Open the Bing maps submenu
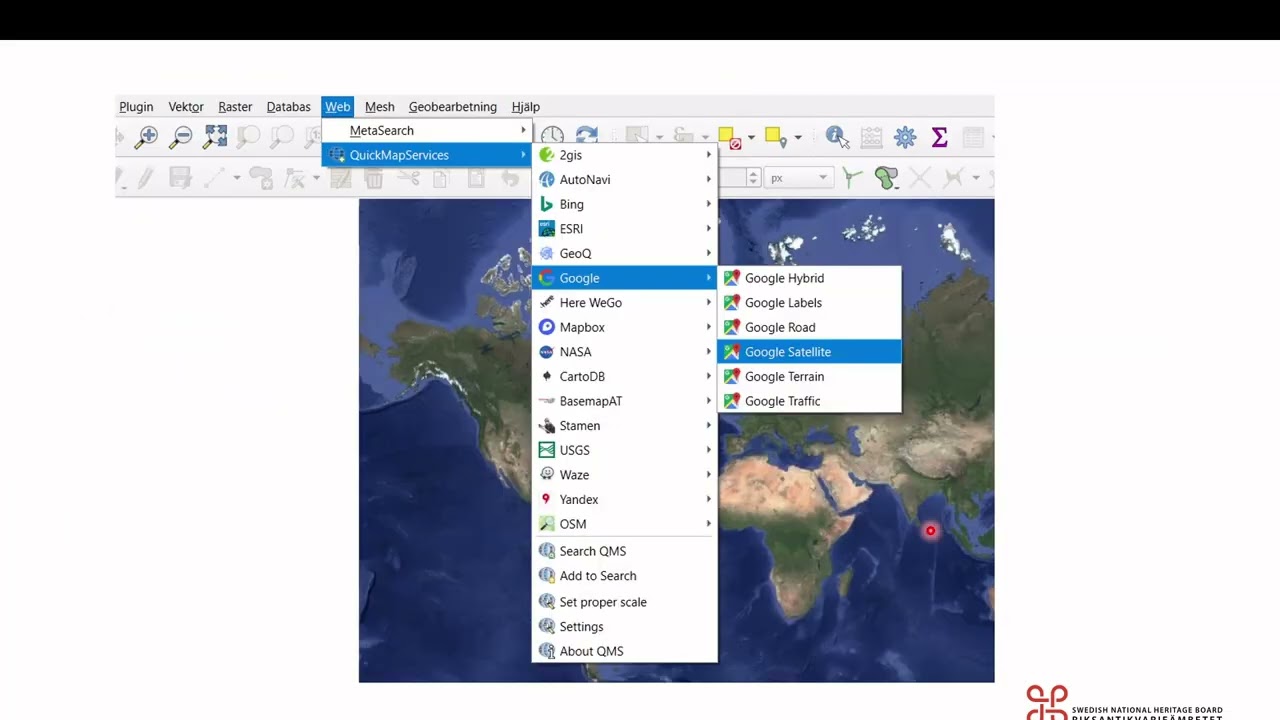Screen dimensions: 1280x720 (x=624, y=204)
